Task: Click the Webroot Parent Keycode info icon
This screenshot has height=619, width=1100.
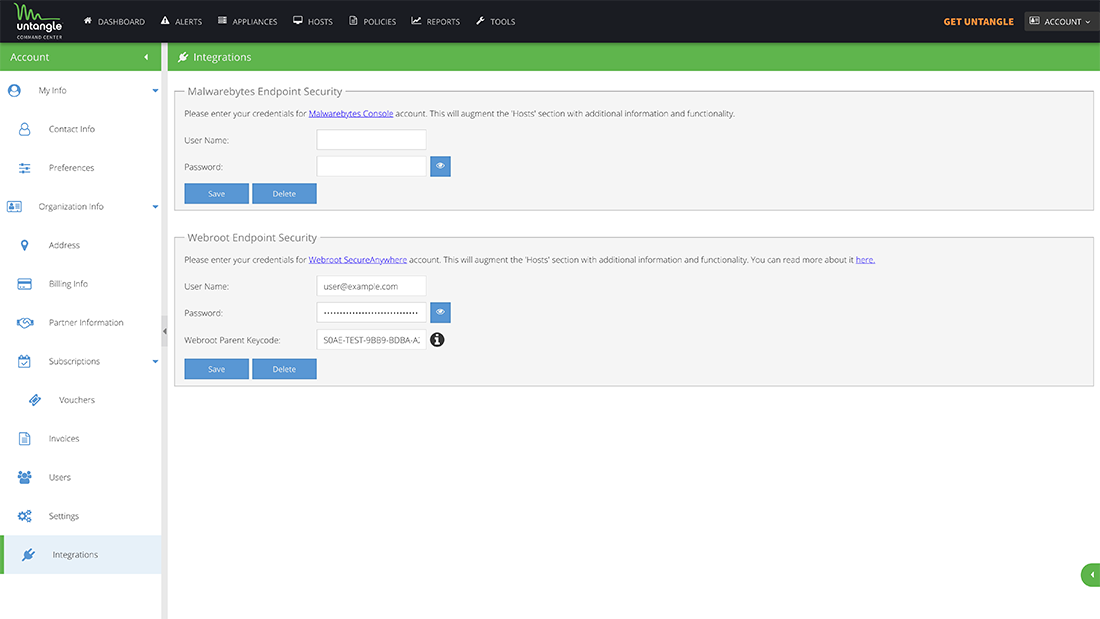Action: (x=437, y=340)
